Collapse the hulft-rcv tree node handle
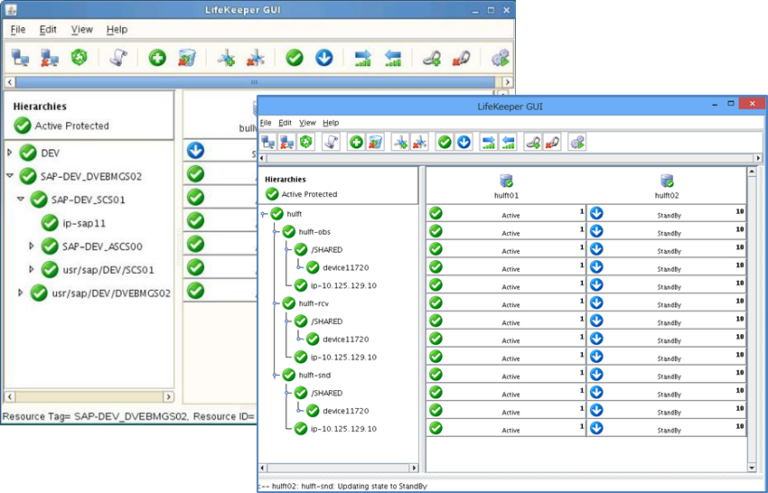The width and height of the screenshot is (768, 493). tap(276, 304)
